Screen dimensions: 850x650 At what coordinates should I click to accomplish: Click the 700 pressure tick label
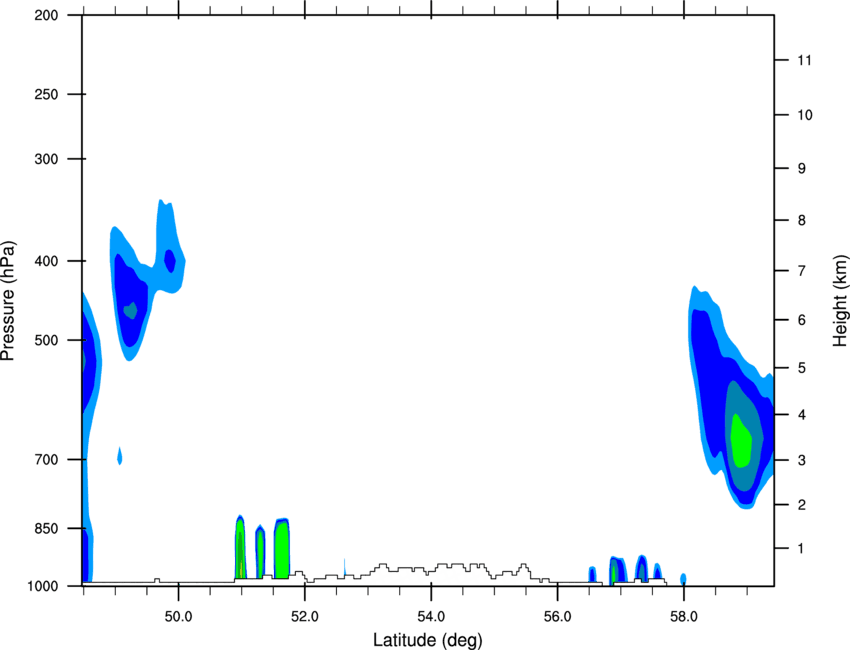(x=46, y=460)
